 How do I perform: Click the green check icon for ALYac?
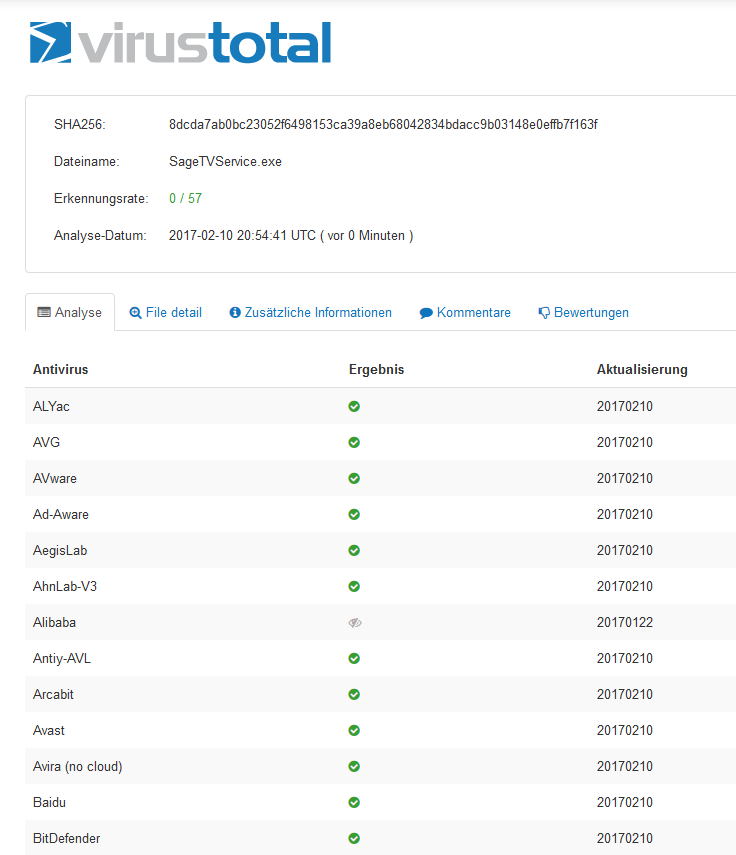(354, 406)
